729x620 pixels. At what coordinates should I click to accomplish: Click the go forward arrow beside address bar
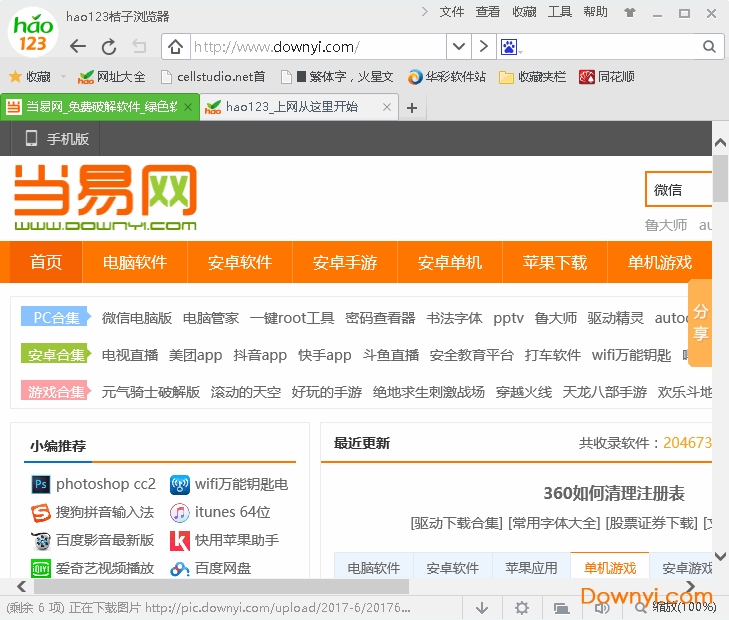click(x=484, y=46)
